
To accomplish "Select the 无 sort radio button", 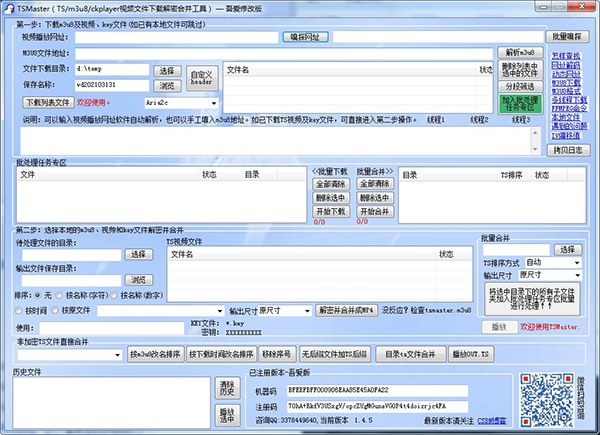I will pyautogui.click(x=37, y=295).
